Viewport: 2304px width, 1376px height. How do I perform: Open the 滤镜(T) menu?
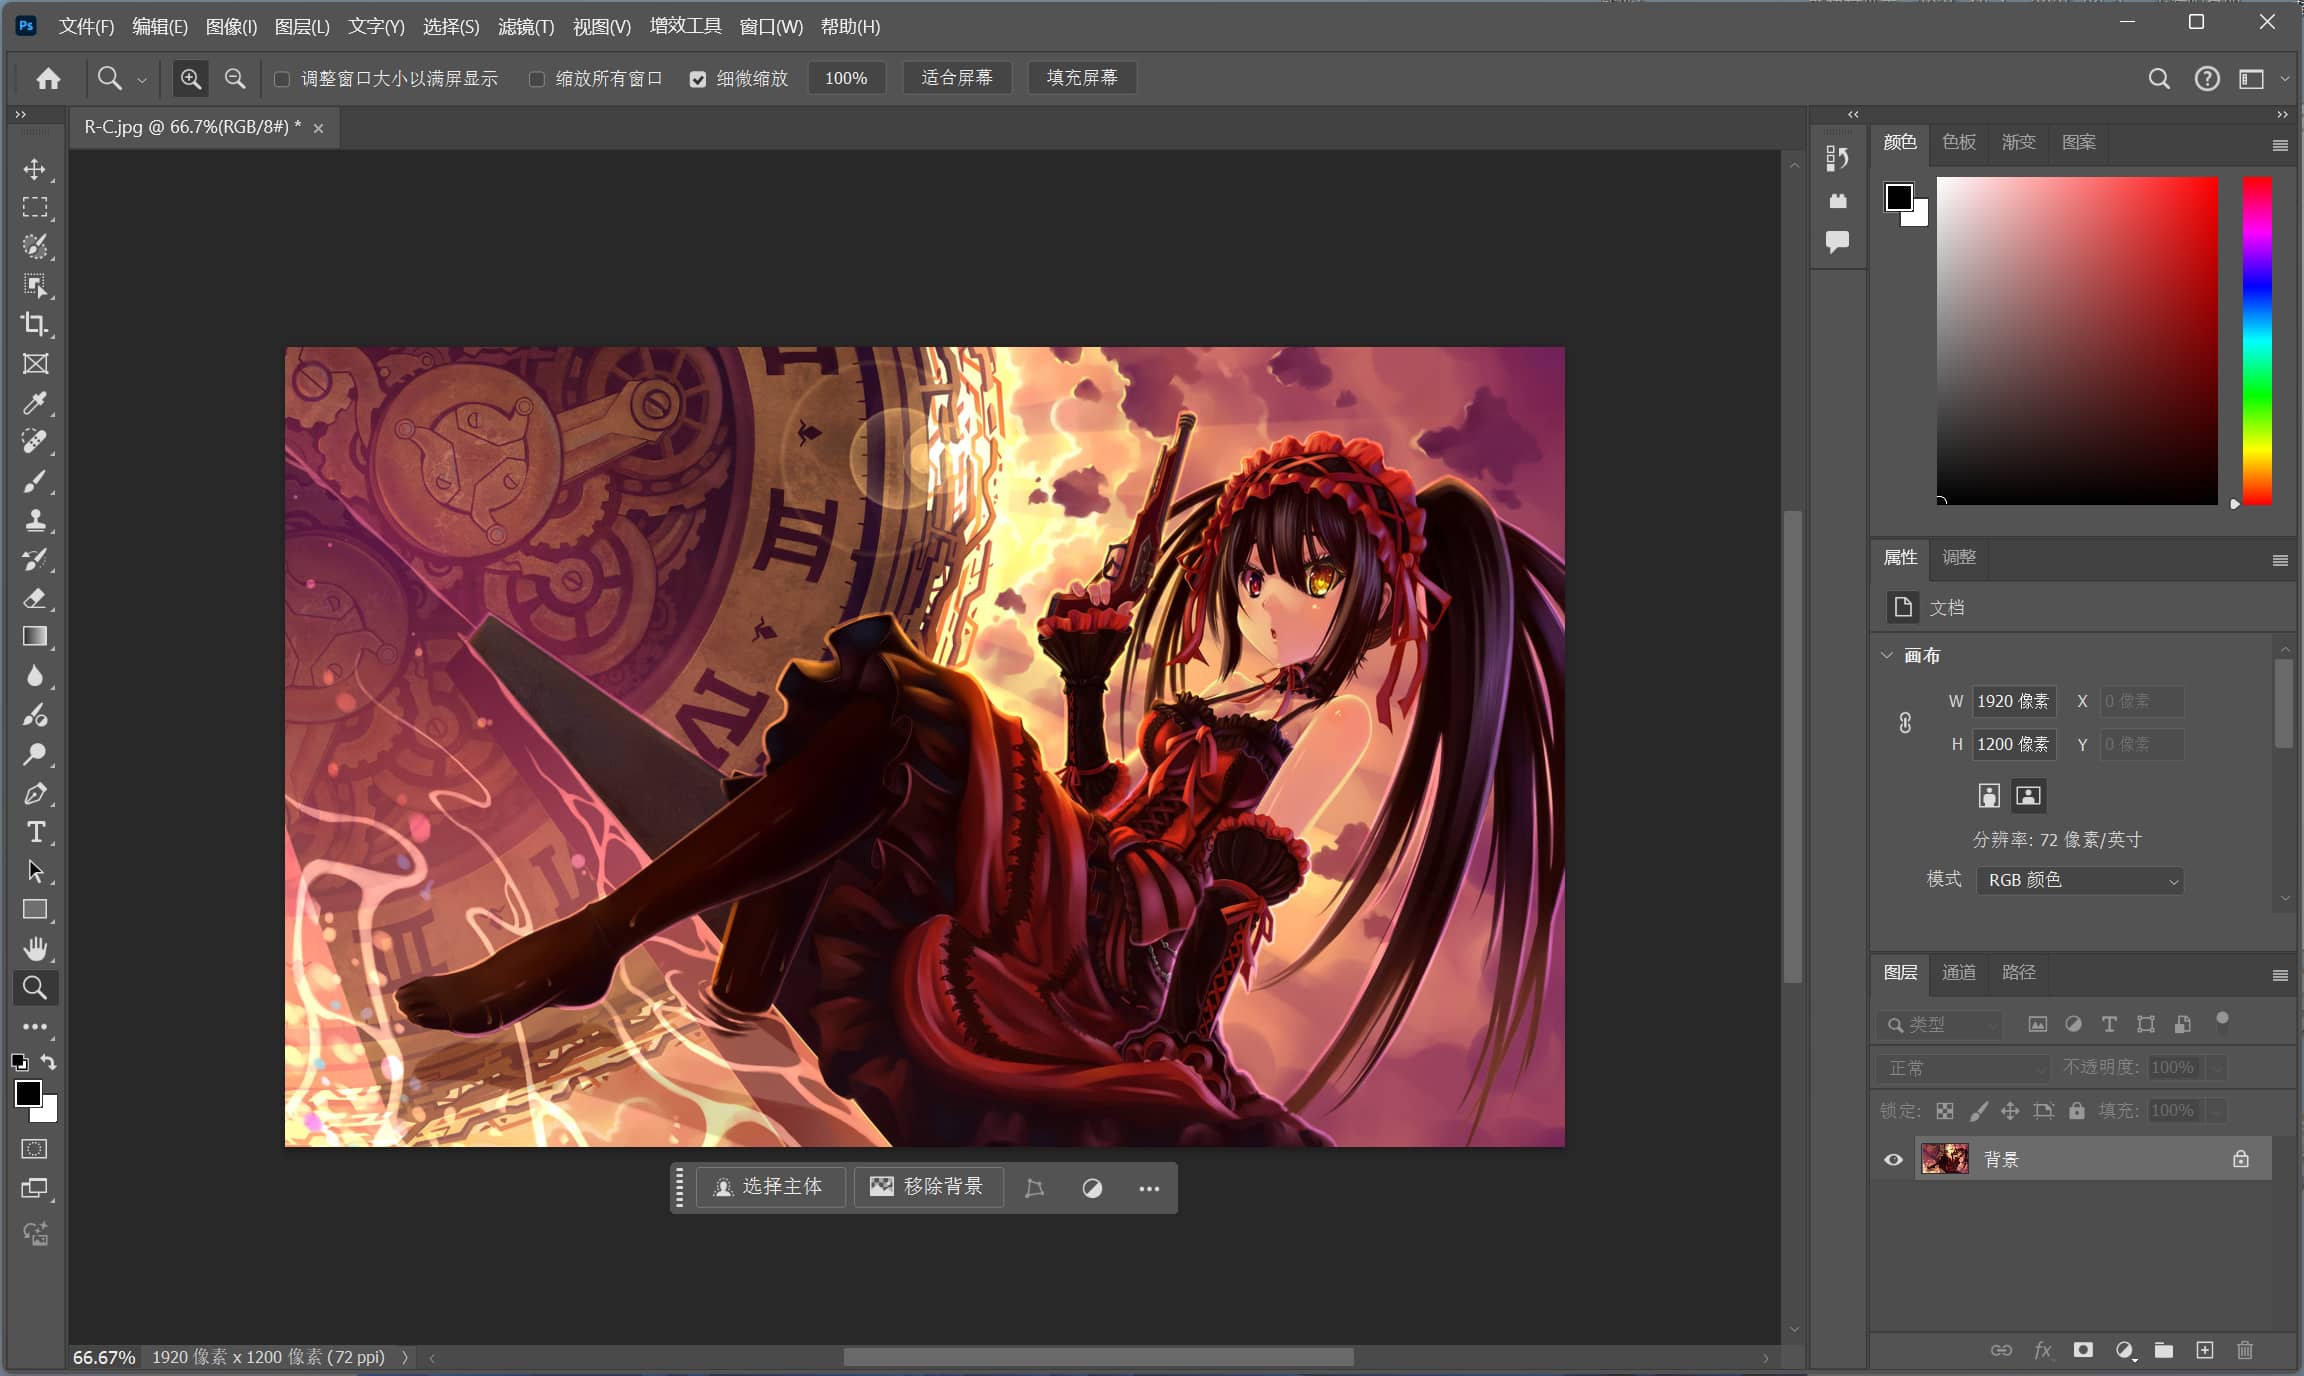(x=525, y=27)
